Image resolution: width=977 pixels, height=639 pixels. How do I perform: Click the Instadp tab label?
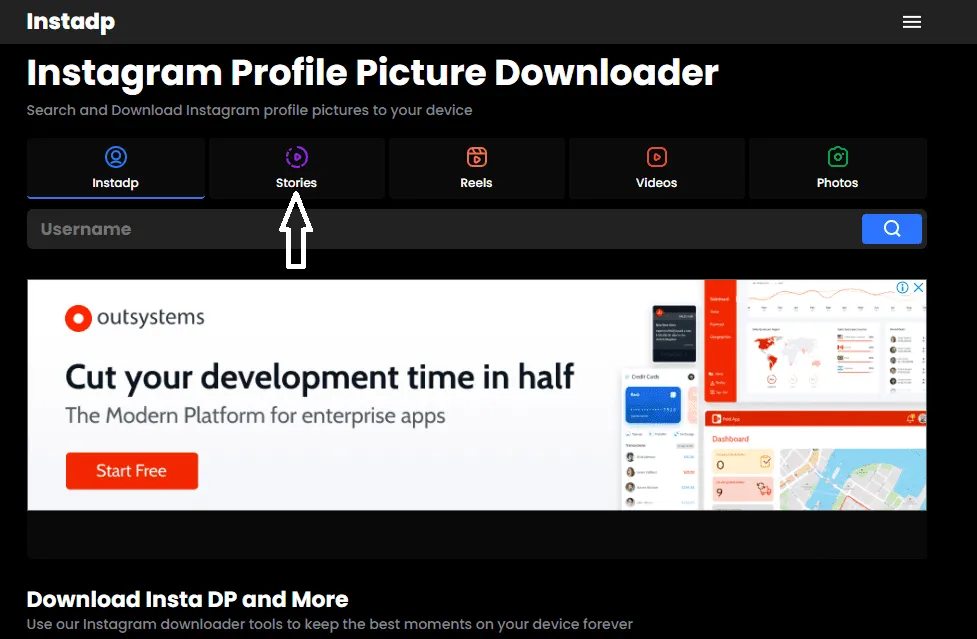pos(116,182)
